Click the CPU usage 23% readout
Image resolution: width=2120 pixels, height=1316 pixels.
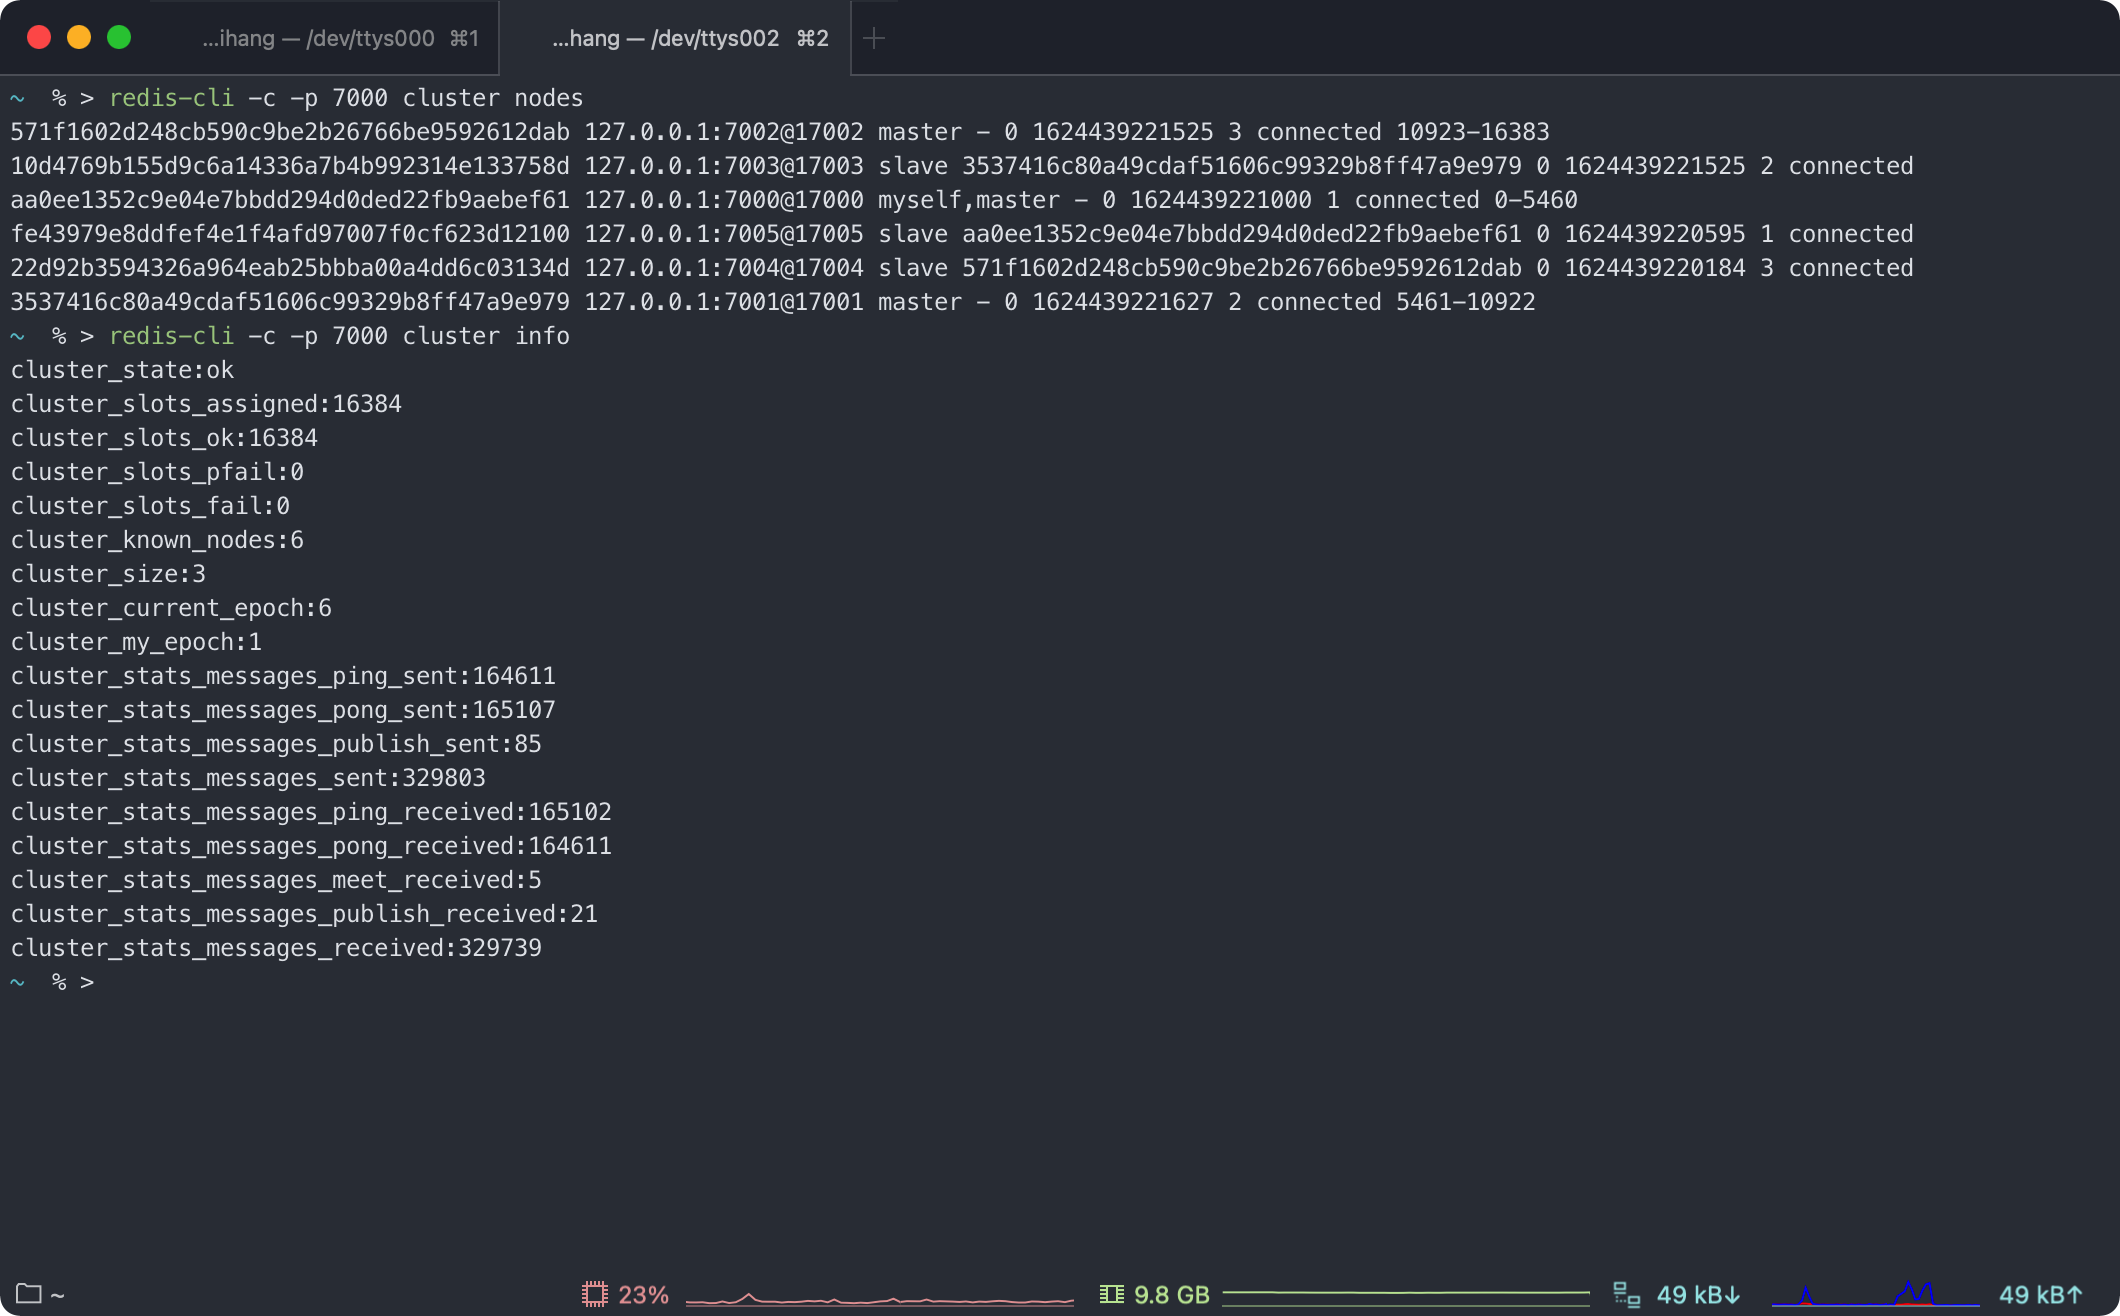pos(643,1295)
